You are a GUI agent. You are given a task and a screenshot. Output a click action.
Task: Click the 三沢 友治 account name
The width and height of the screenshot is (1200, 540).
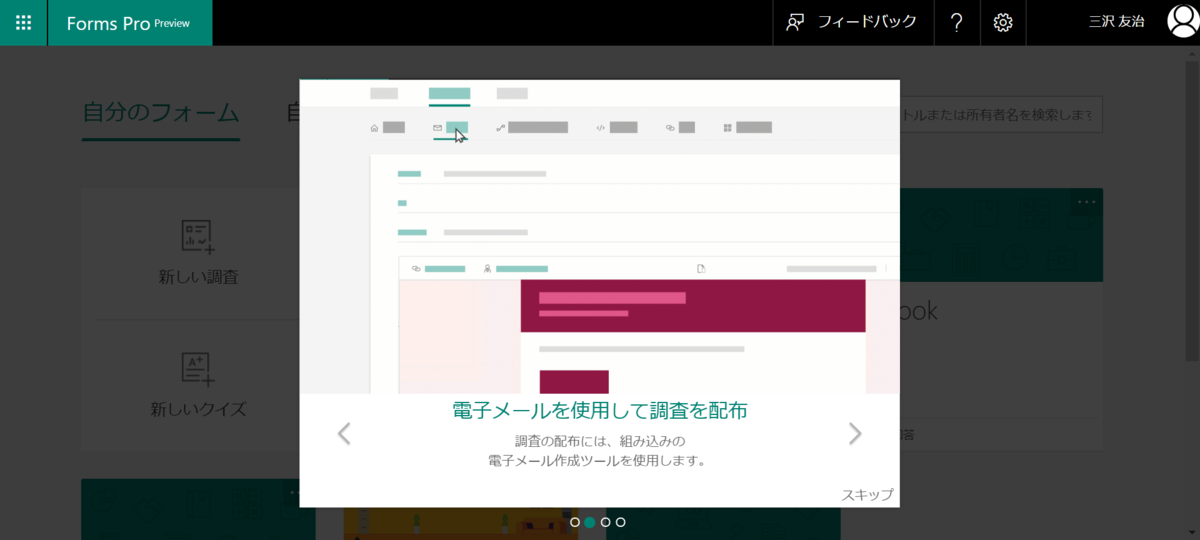(x=1116, y=22)
